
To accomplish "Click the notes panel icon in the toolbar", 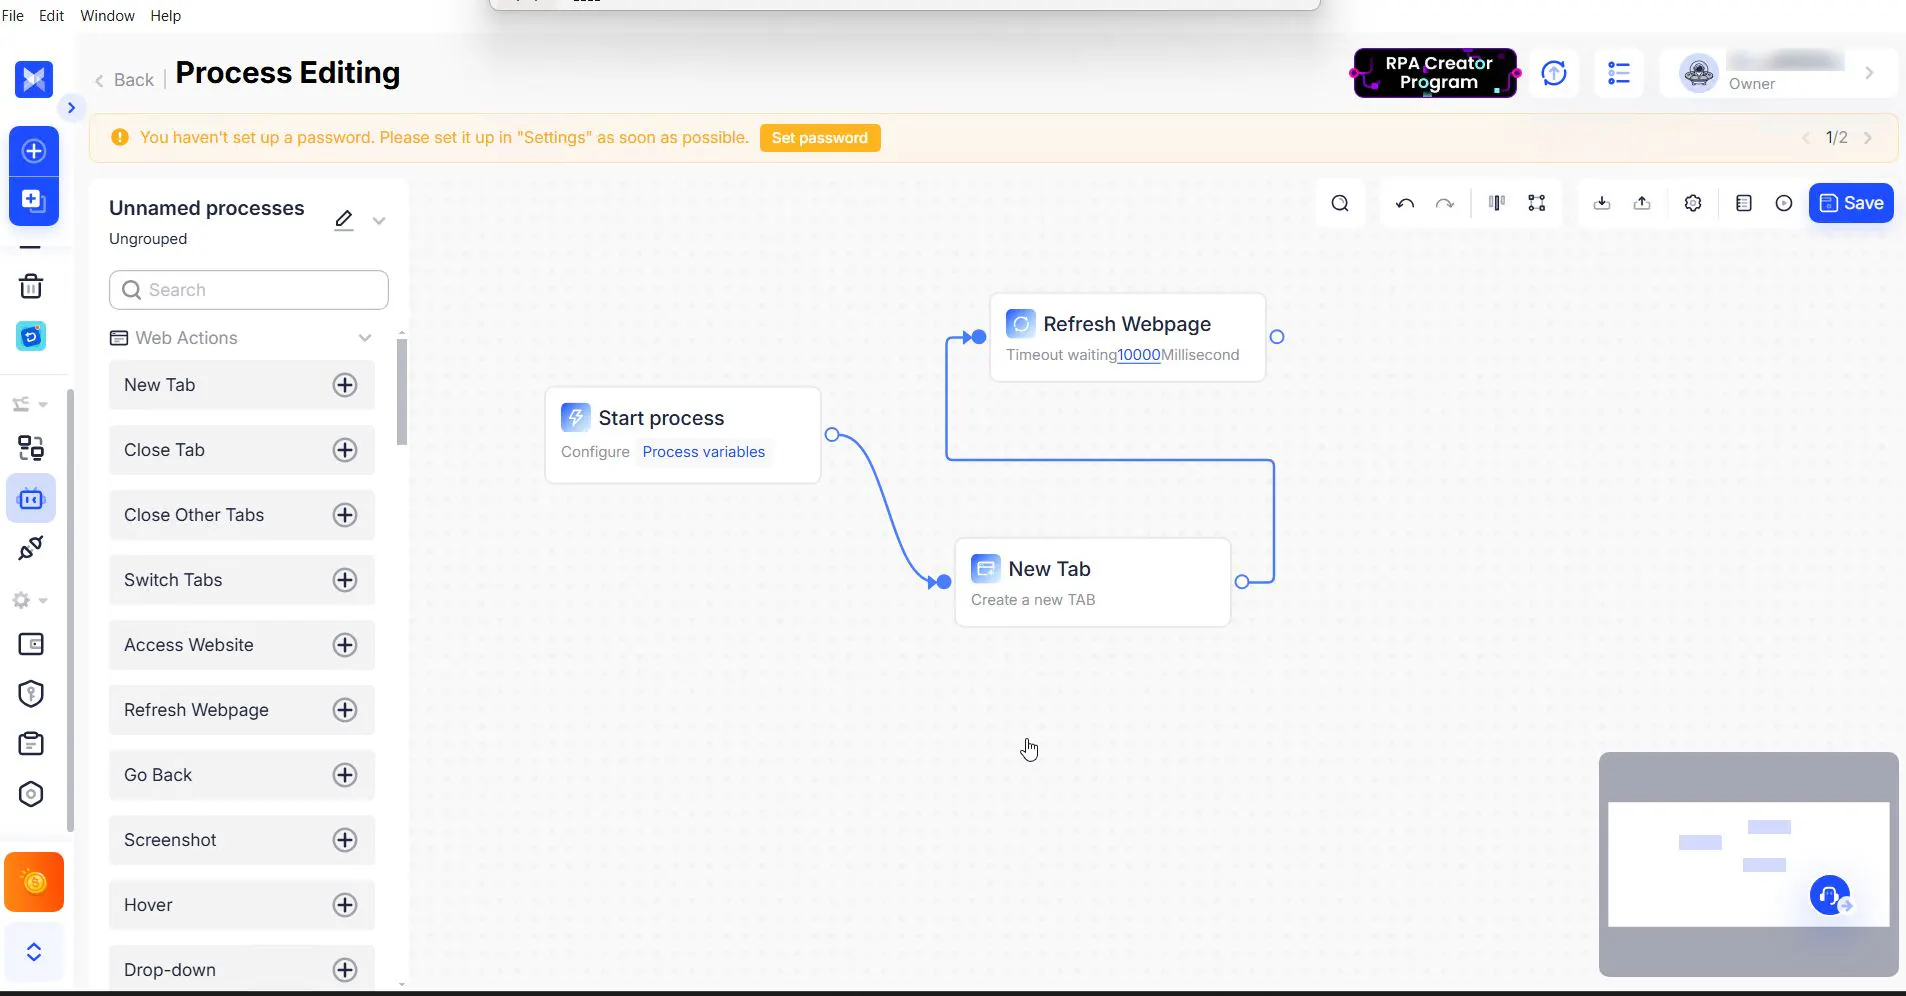I will 1744,203.
